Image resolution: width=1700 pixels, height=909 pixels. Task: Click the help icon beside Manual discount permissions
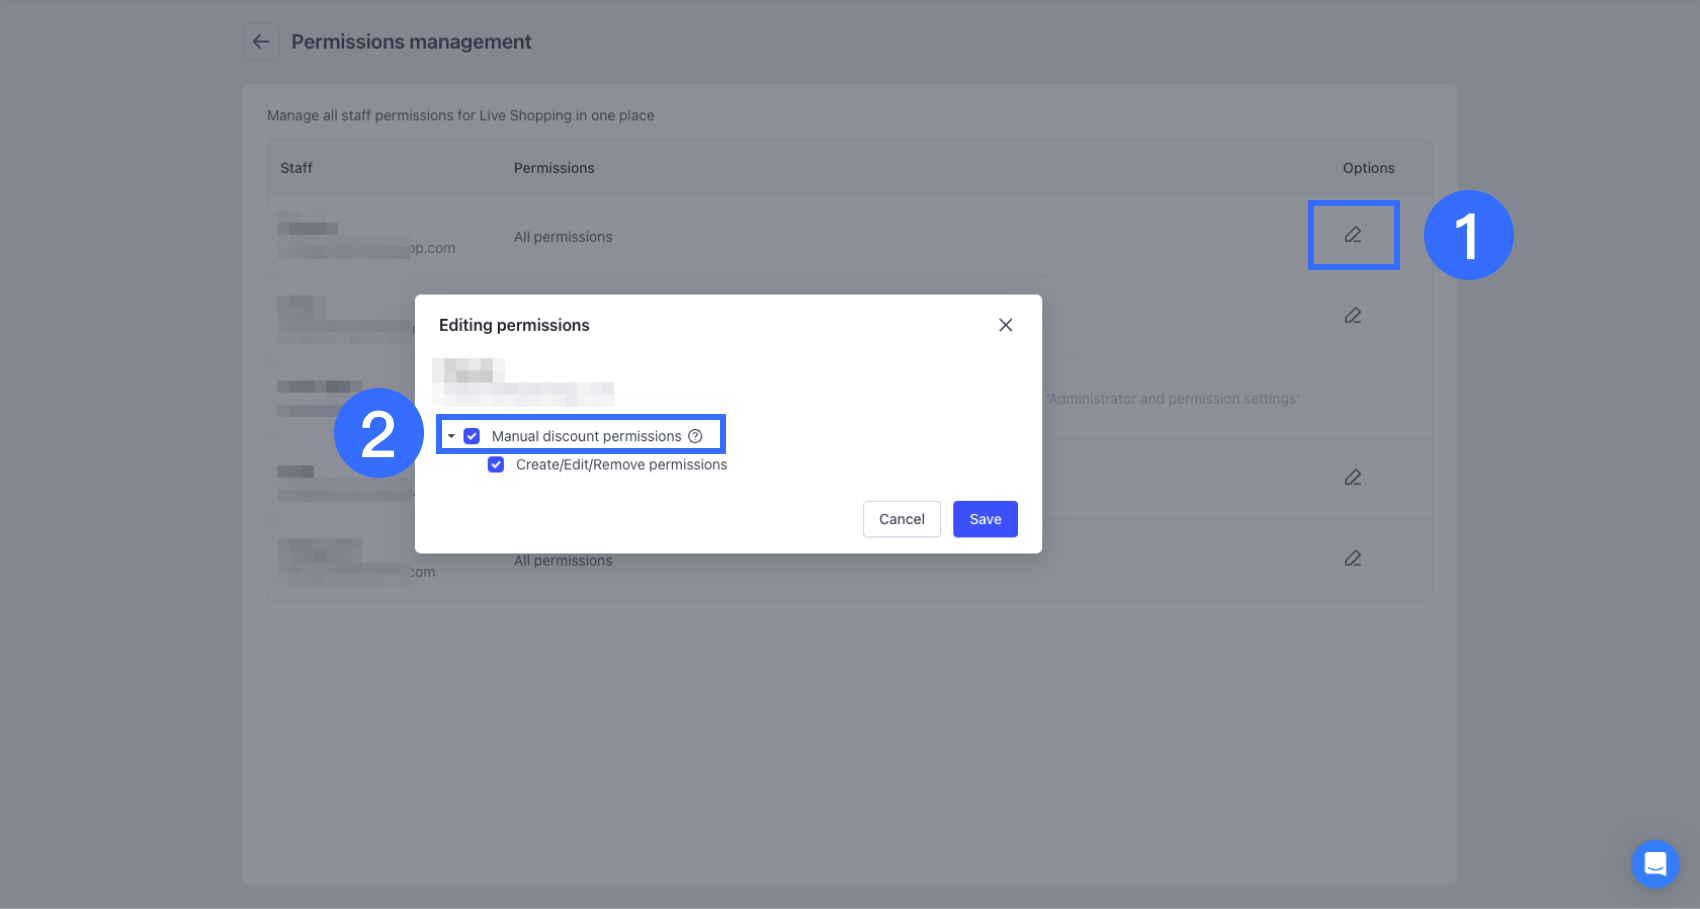(695, 436)
